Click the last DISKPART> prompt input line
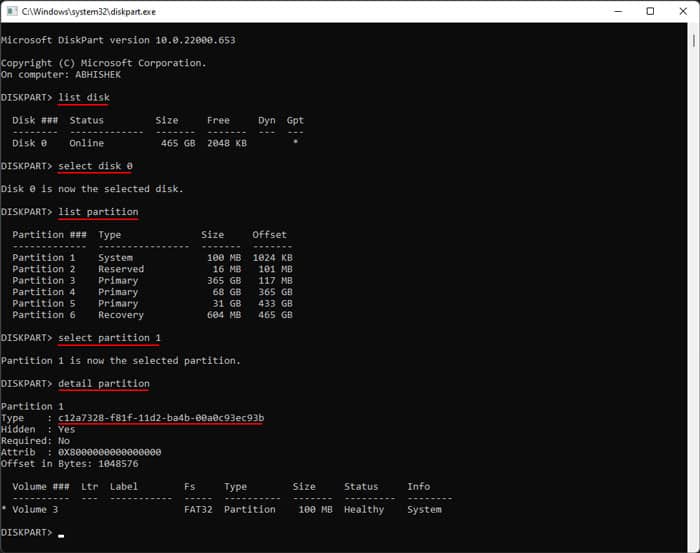 (33, 532)
